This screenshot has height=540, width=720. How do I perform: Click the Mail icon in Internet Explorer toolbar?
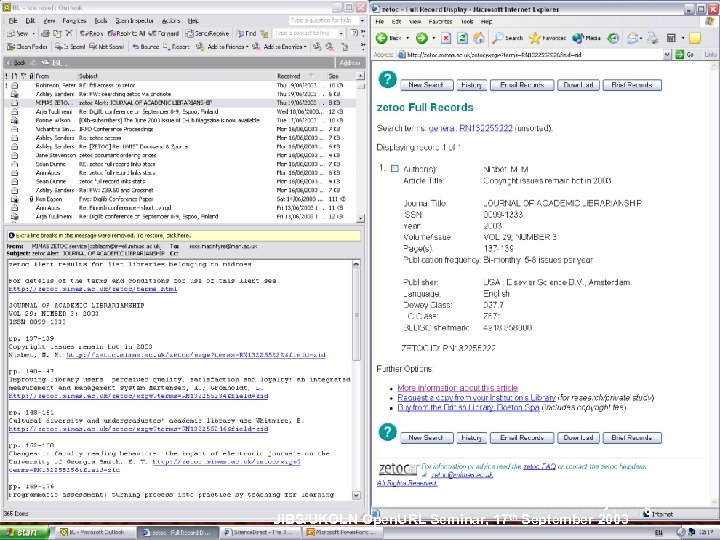pos(632,38)
